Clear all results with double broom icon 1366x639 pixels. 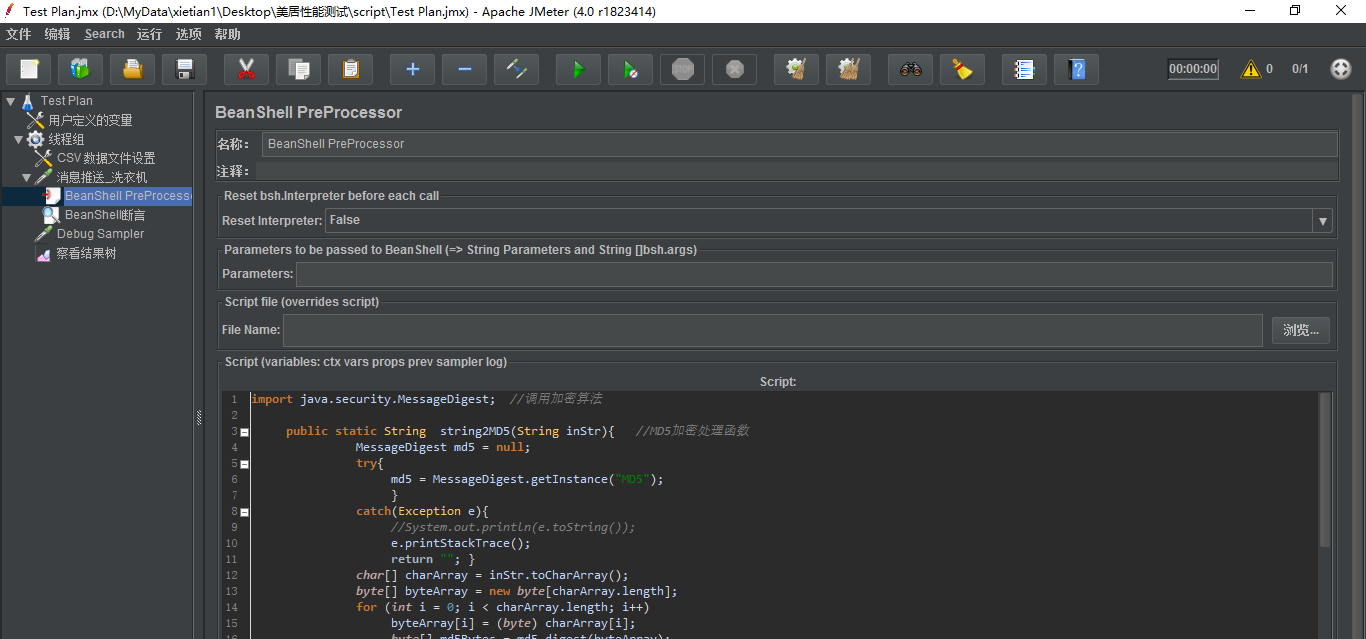[848, 69]
